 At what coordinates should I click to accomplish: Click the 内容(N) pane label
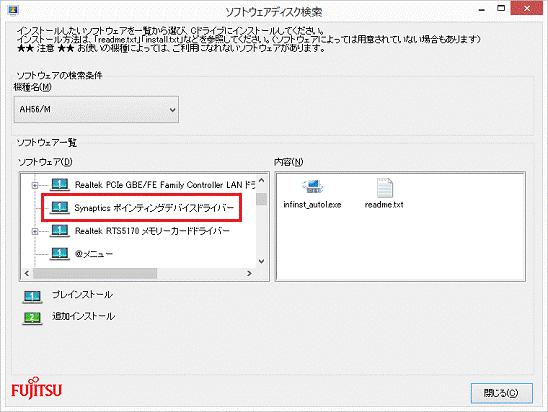tap(289, 162)
